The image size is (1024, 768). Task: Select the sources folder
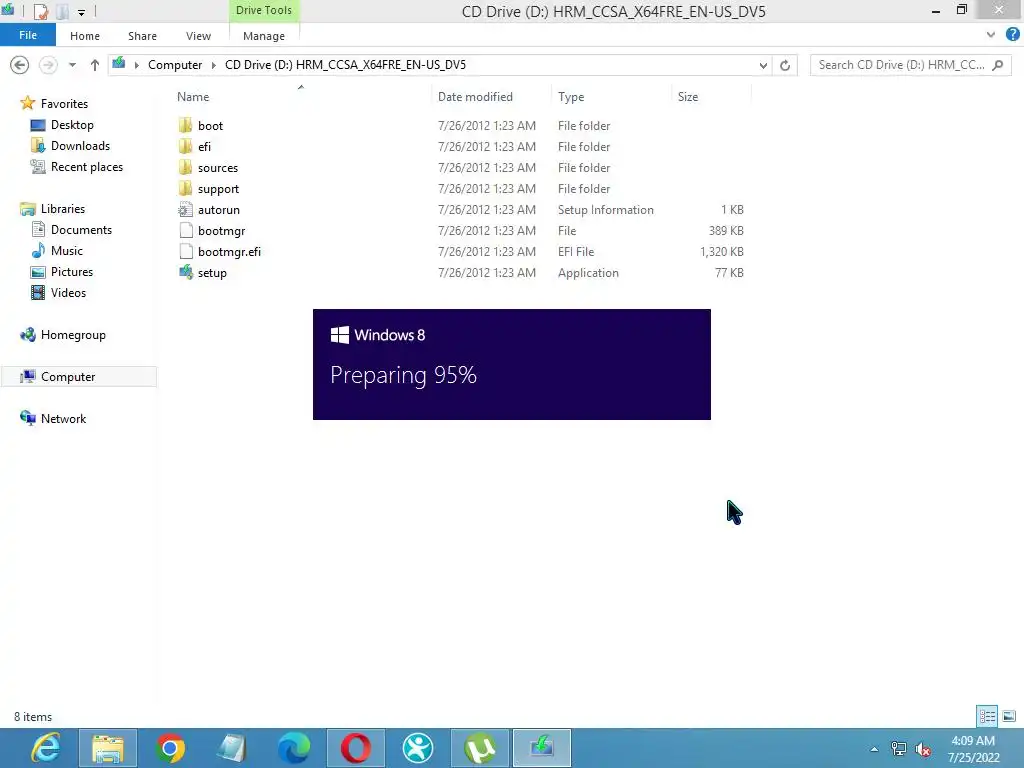tap(217, 168)
